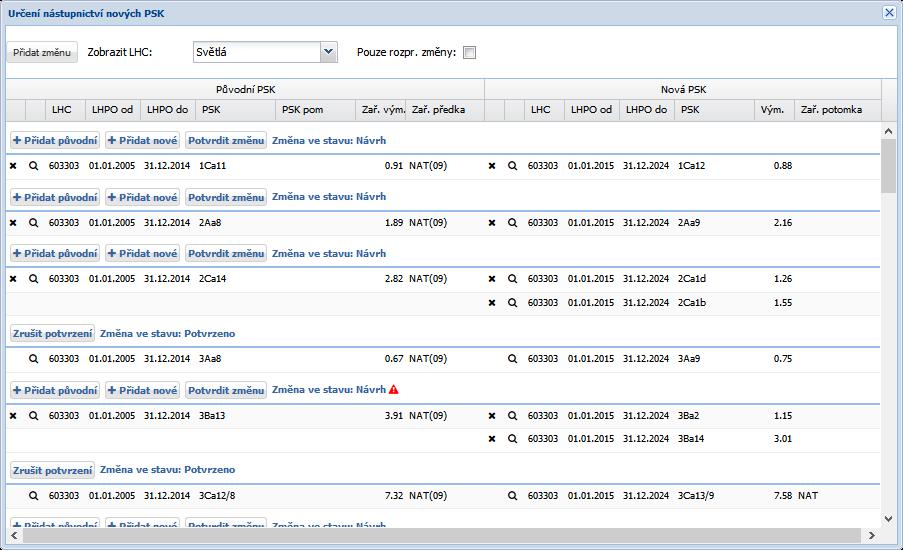Click Přidat nové above row 2Aa8
The image size is (903, 550).
pos(142,198)
